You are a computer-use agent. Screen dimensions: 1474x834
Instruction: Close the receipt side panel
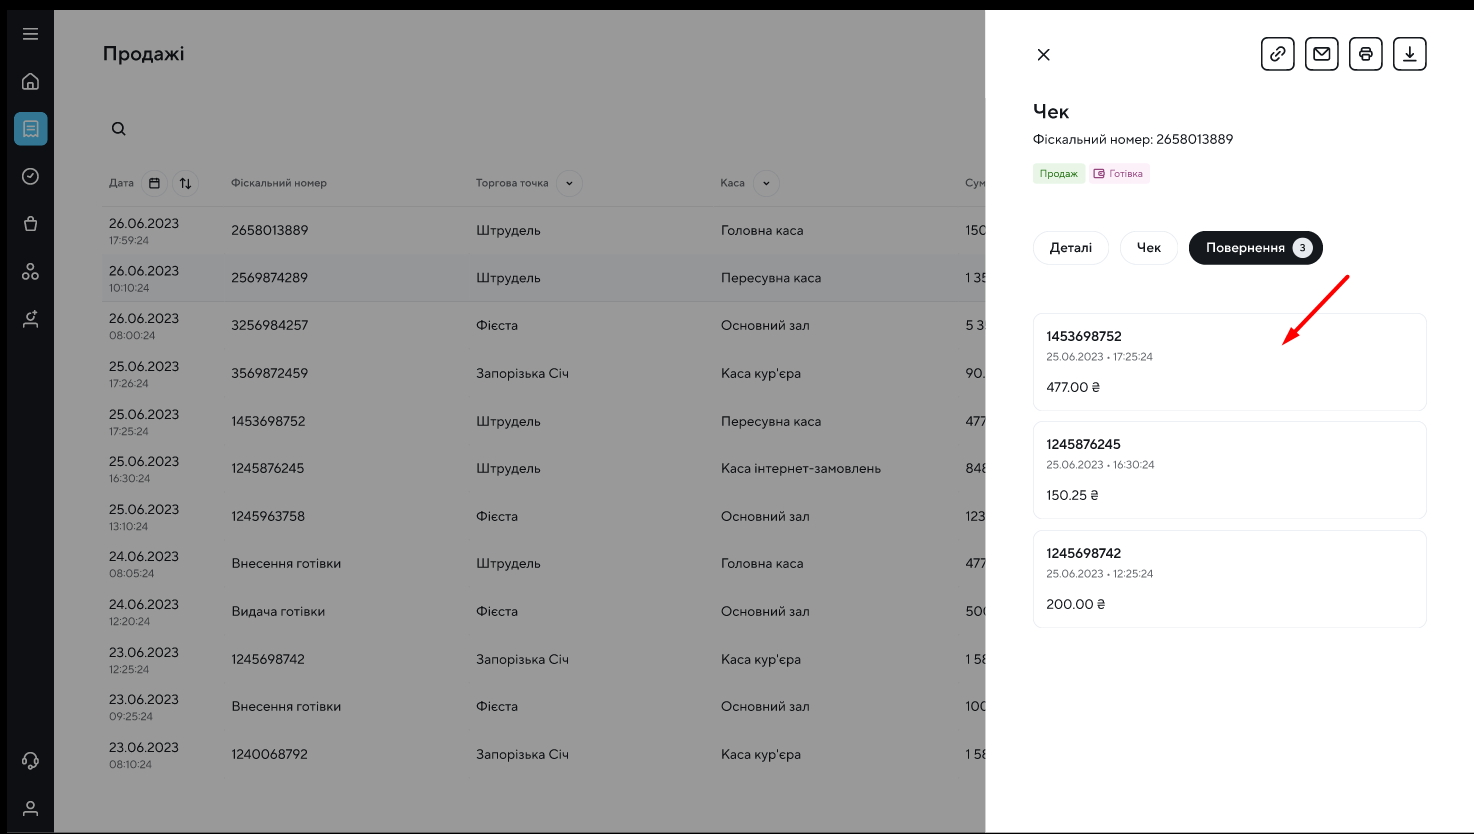(1043, 55)
